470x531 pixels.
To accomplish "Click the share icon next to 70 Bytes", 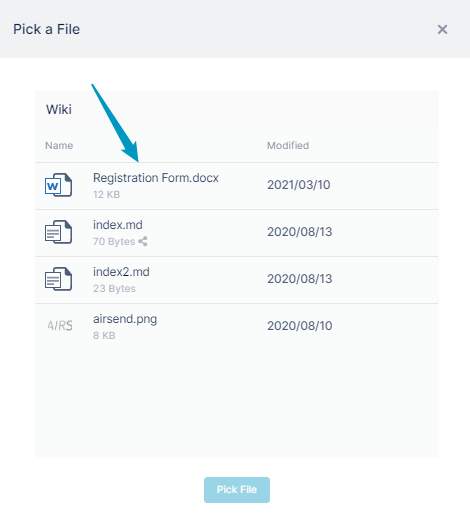I will [x=143, y=241].
